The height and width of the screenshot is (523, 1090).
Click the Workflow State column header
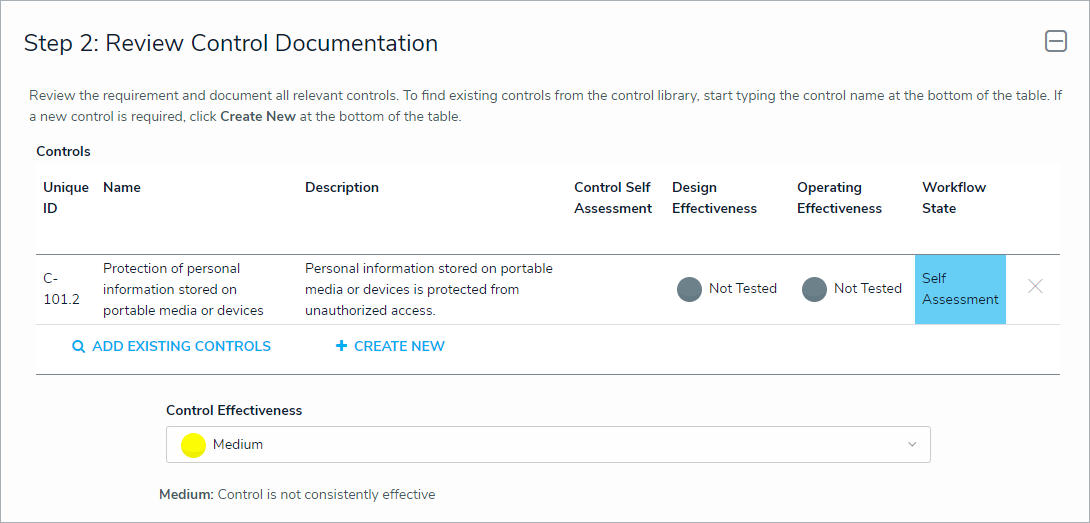tap(953, 198)
